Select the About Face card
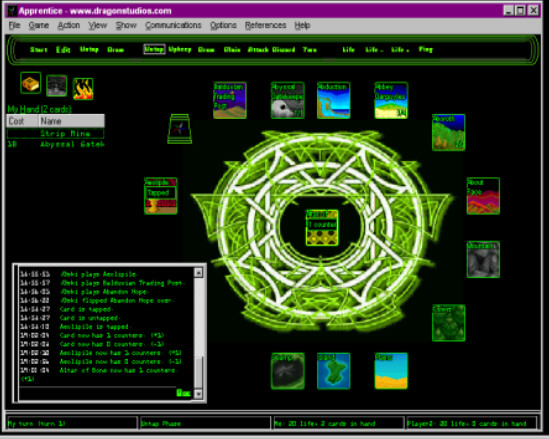The width and height of the screenshot is (549, 439). [483, 196]
